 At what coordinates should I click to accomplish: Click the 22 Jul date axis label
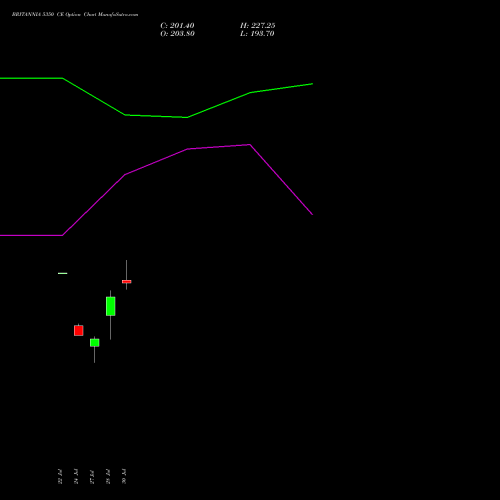pyautogui.click(x=60, y=476)
